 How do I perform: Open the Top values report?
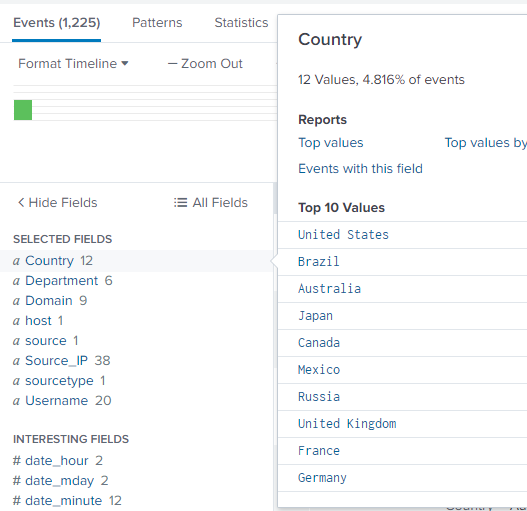point(331,143)
